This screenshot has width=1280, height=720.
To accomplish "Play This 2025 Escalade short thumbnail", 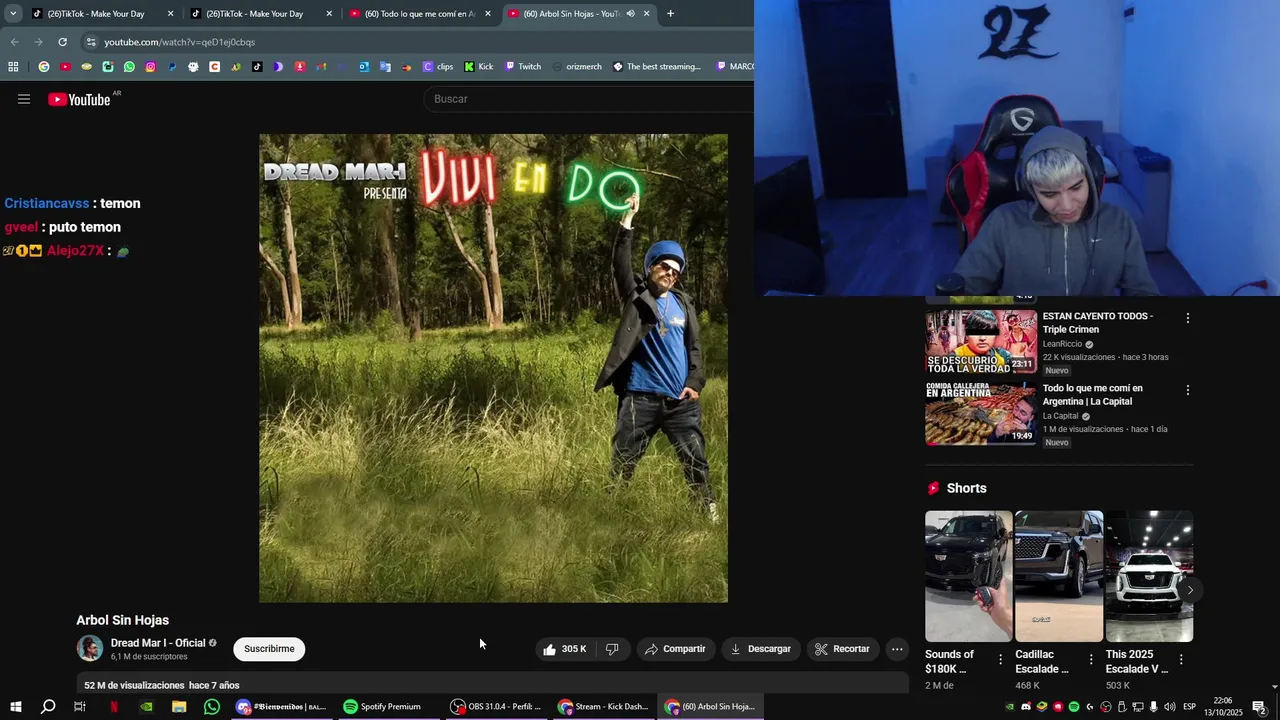I will pyautogui.click(x=1149, y=576).
